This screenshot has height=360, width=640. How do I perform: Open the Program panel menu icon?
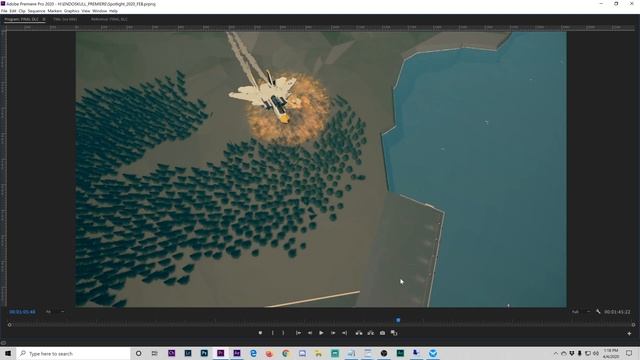coord(44,19)
